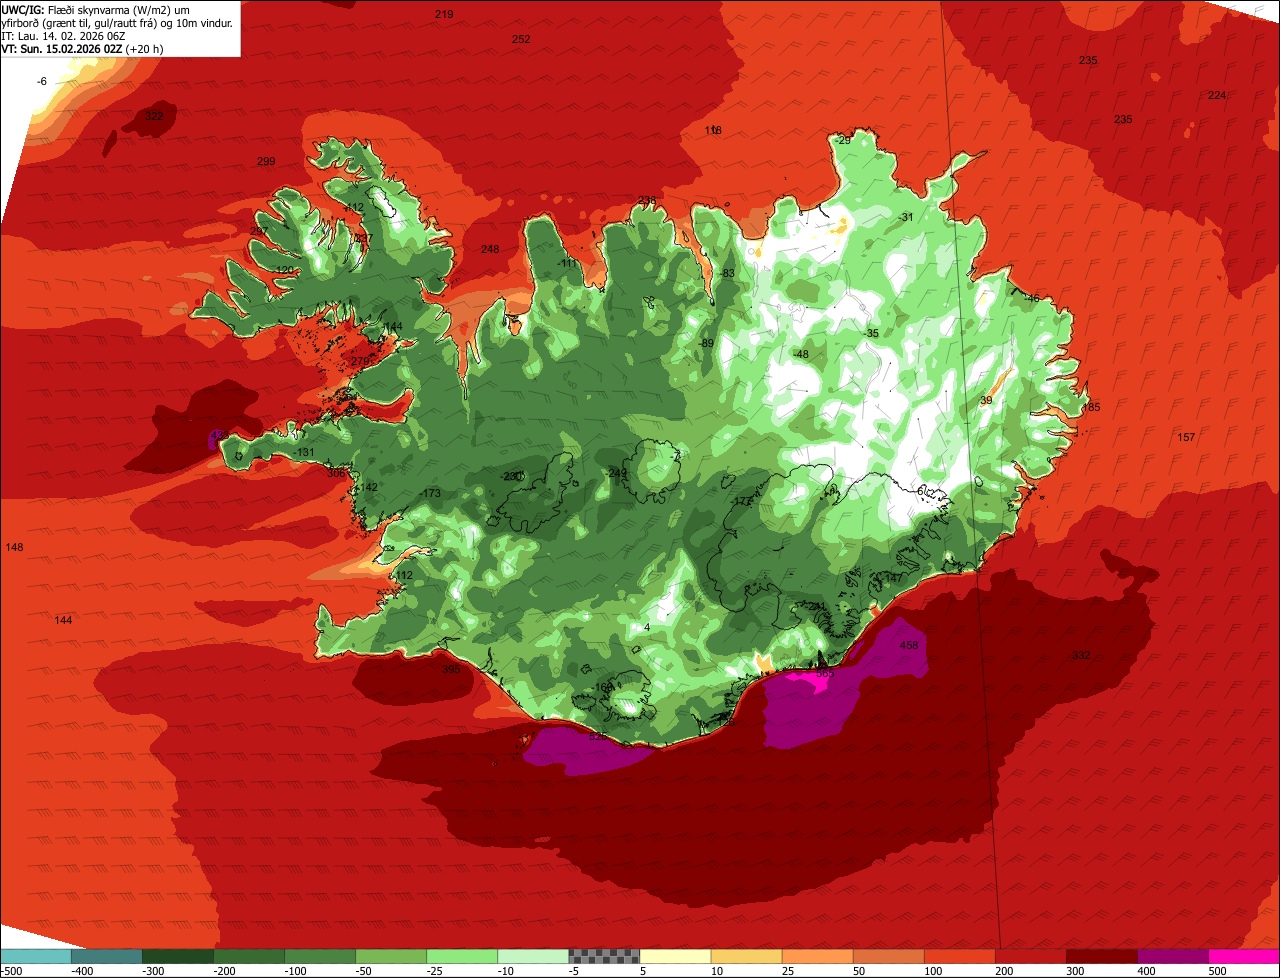Click the '500' legend label
The height and width of the screenshot is (978, 1280).
coord(1216,970)
